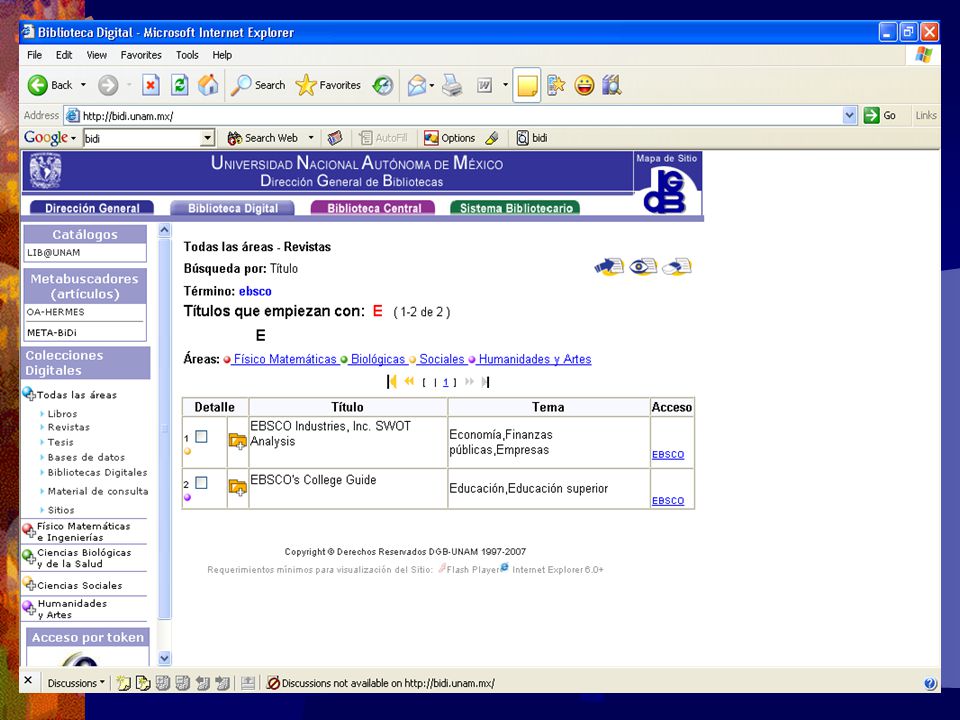Click the Back arrow icon
The image size is (960, 720).
click(x=37, y=85)
